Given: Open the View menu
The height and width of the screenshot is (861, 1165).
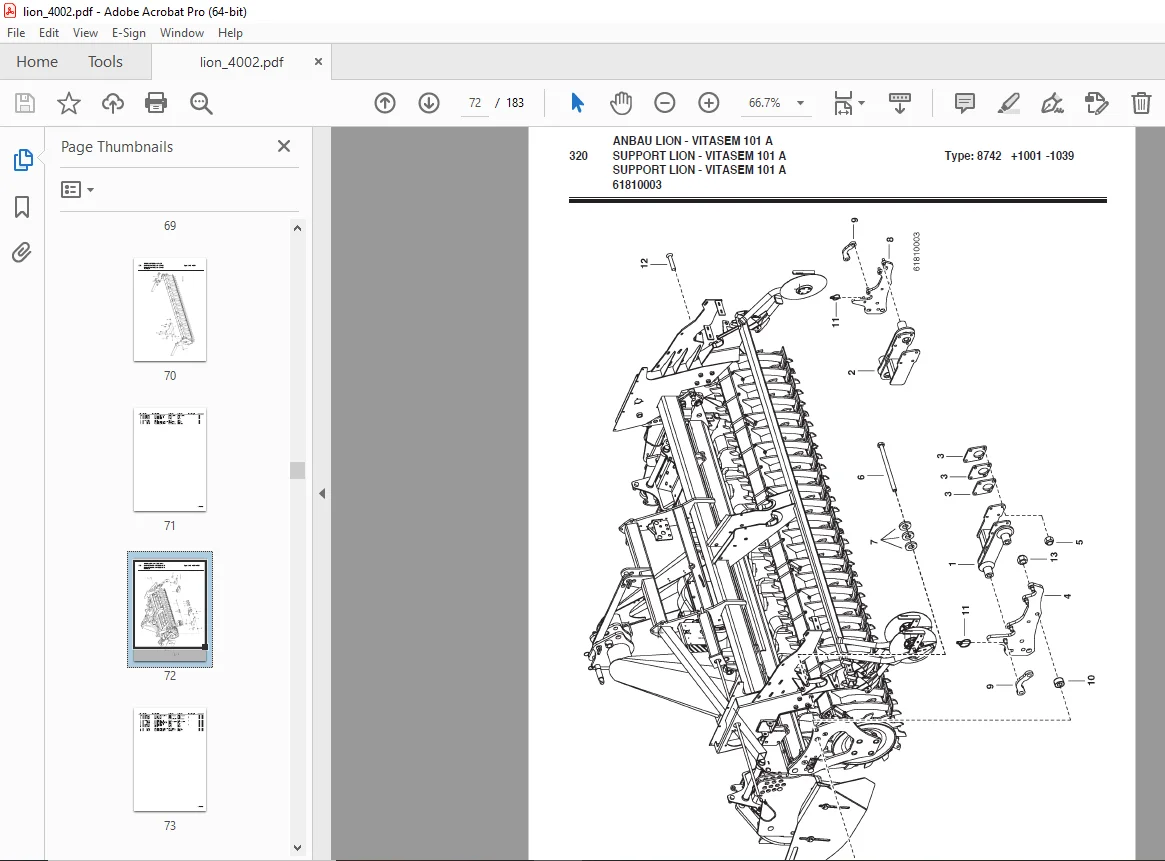Looking at the screenshot, I should tap(85, 33).
